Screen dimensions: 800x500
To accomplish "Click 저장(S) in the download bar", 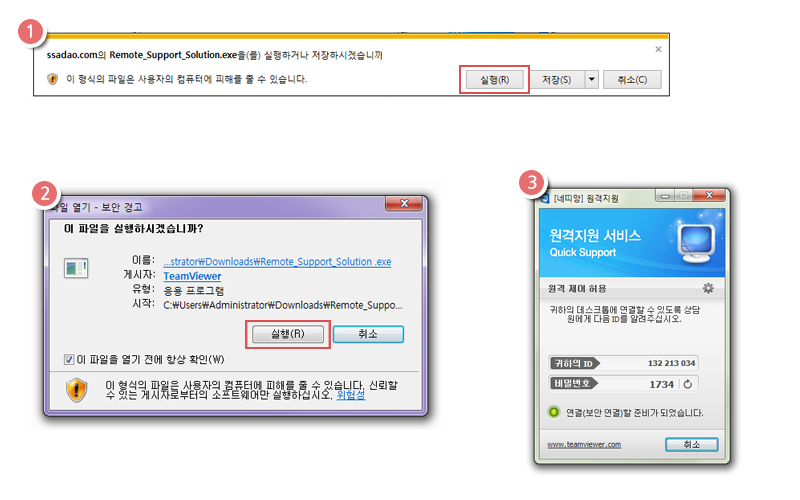I will 556,80.
